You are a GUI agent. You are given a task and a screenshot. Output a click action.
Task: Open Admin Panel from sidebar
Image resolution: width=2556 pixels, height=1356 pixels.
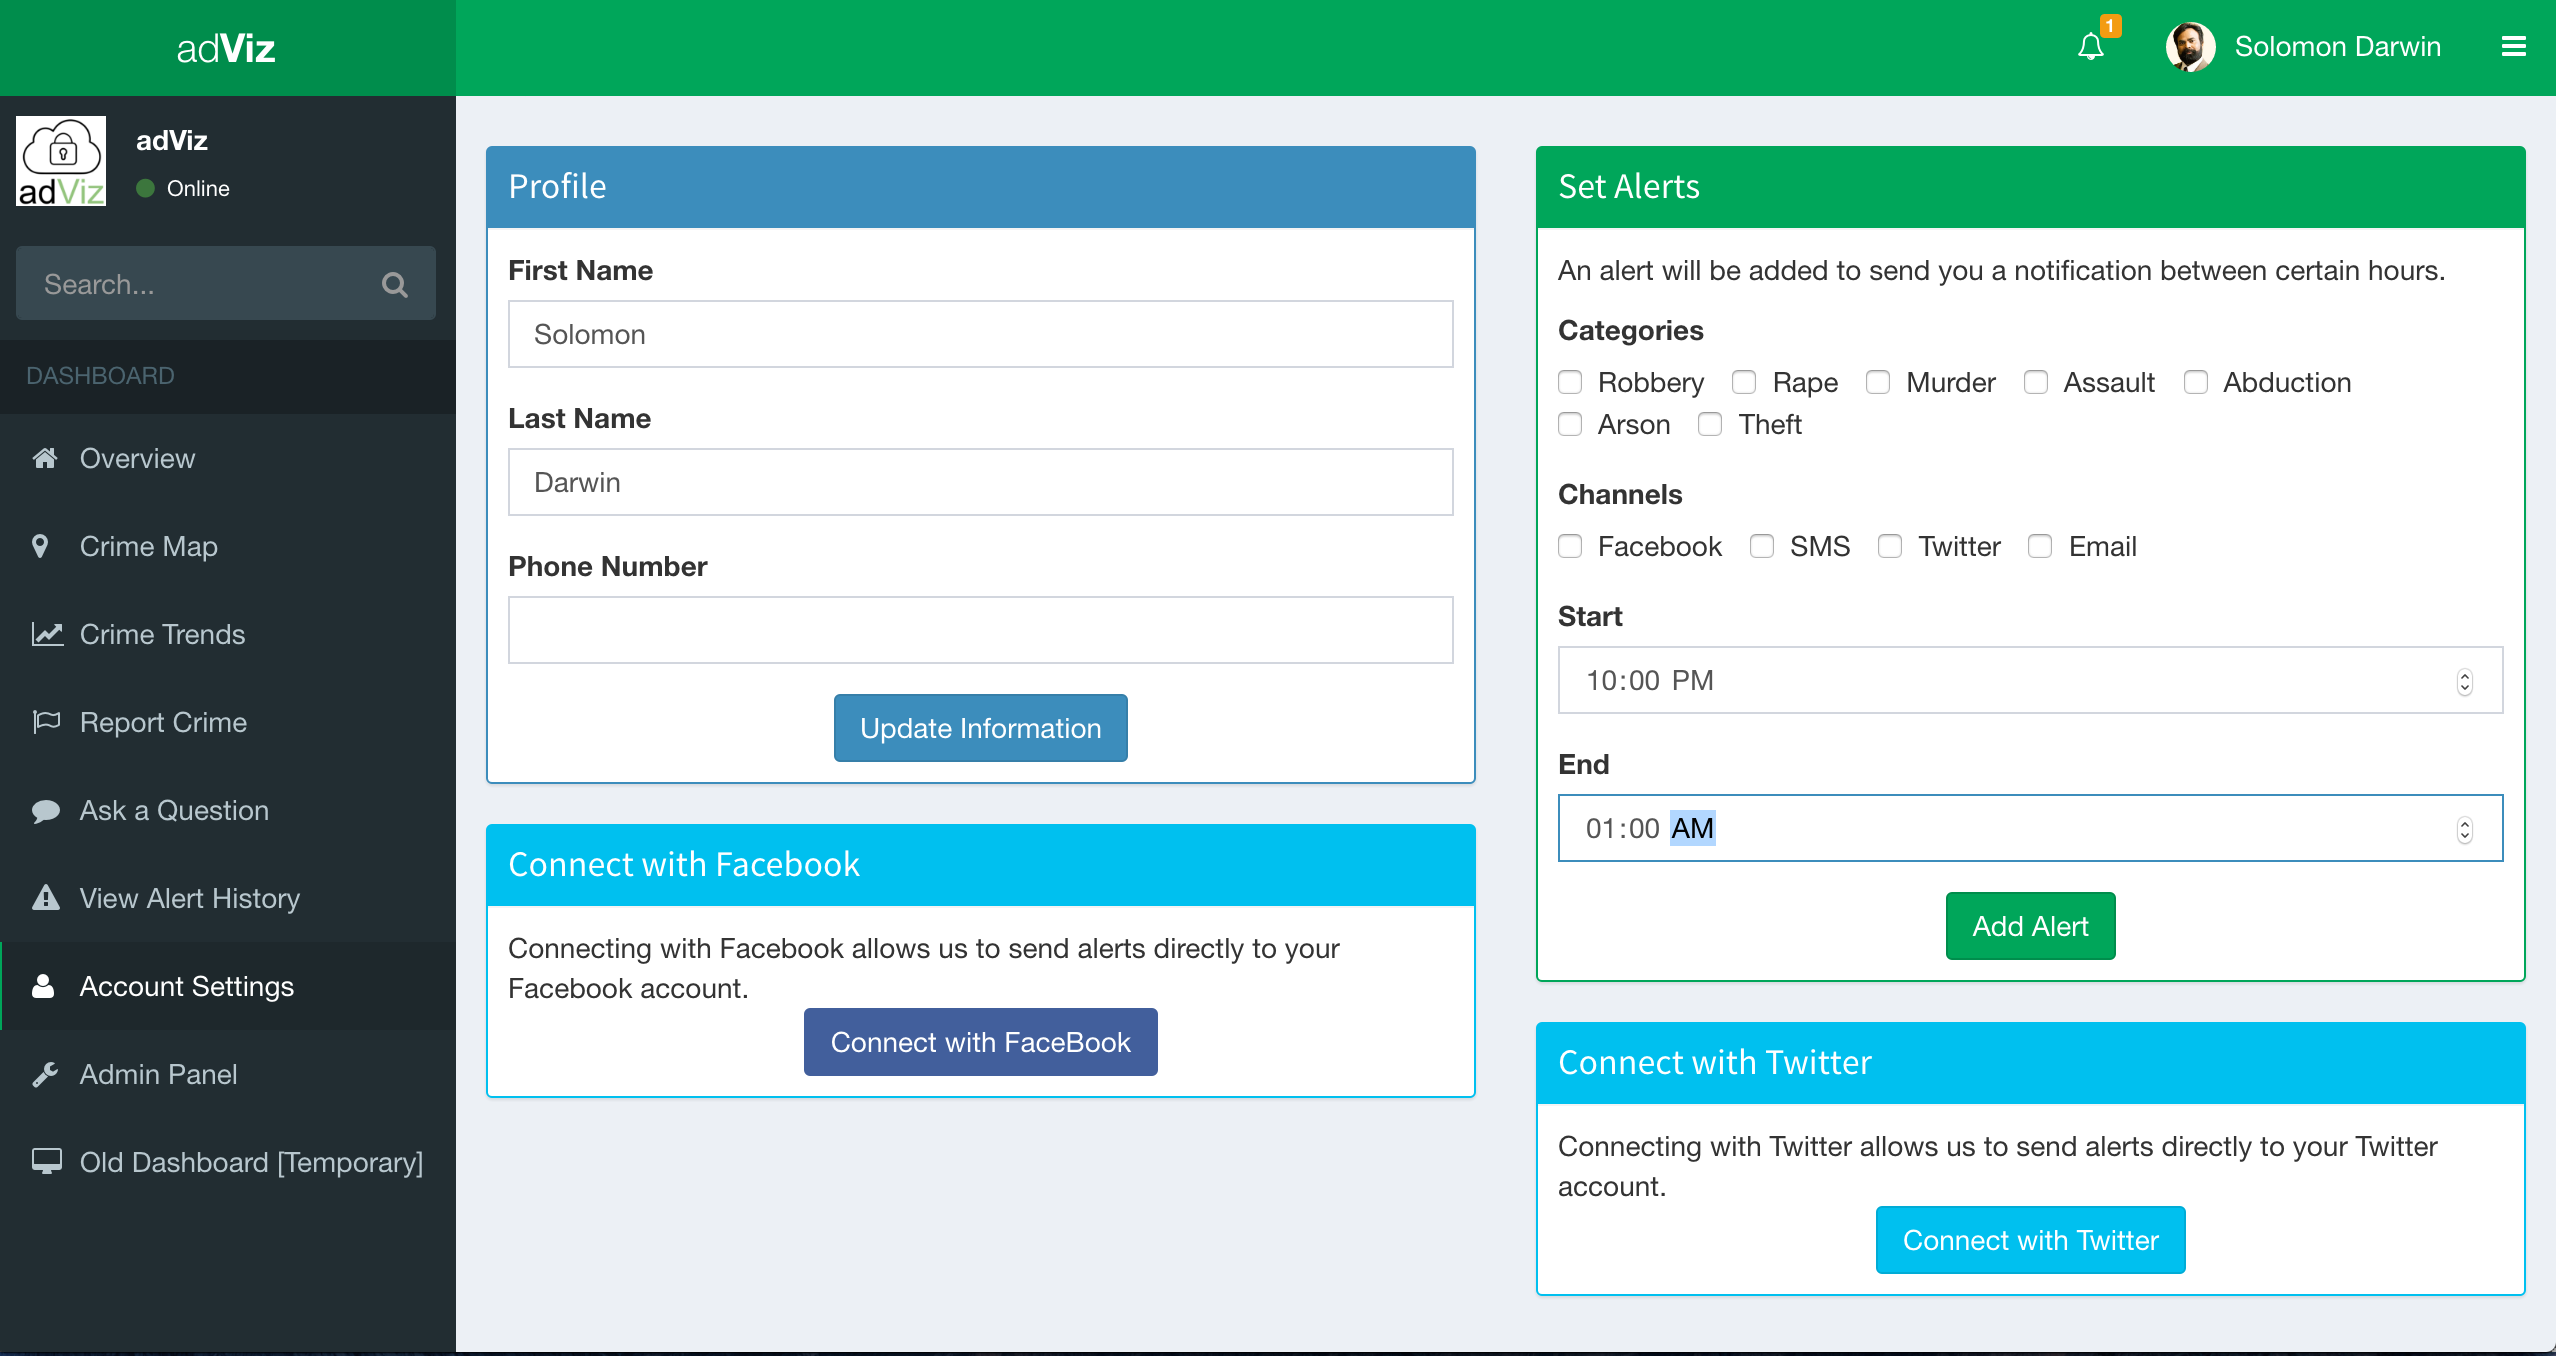228,1074
